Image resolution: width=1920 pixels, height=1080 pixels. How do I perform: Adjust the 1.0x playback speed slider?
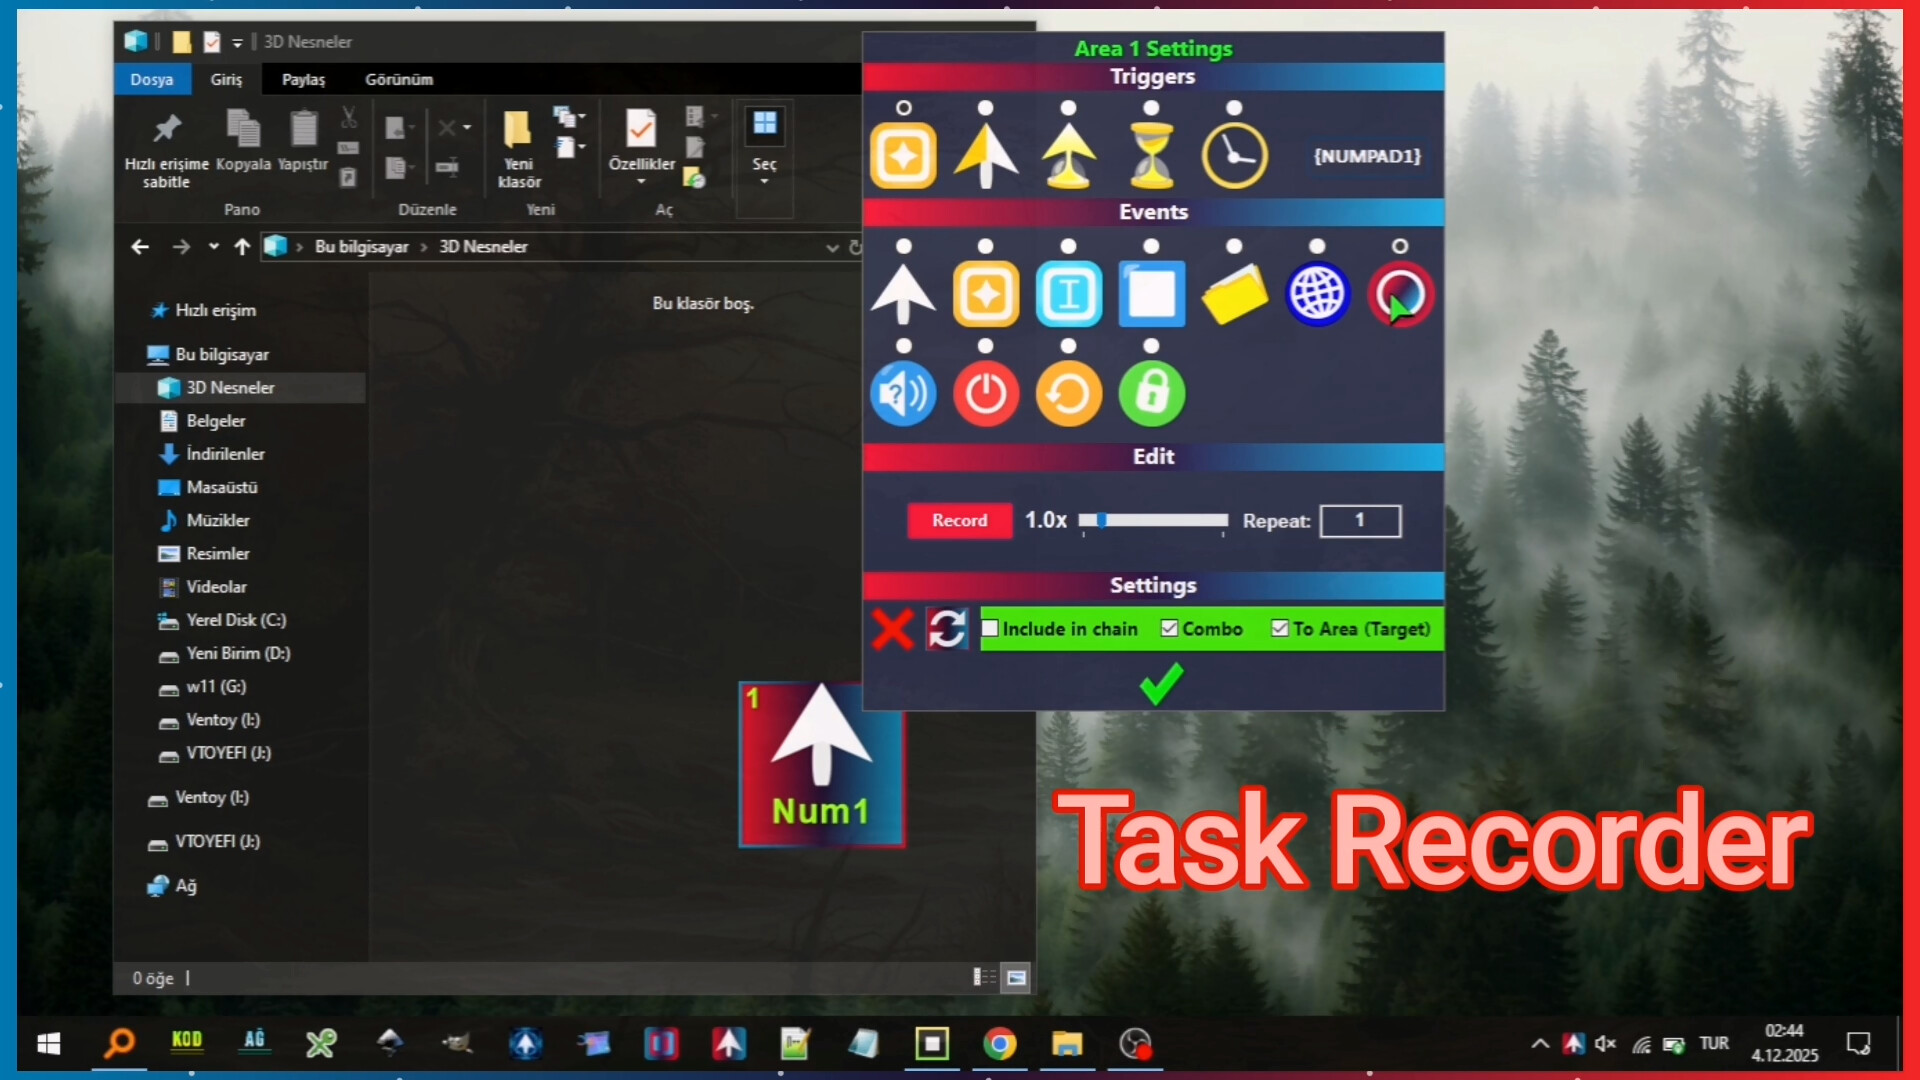tap(1102, 521)
